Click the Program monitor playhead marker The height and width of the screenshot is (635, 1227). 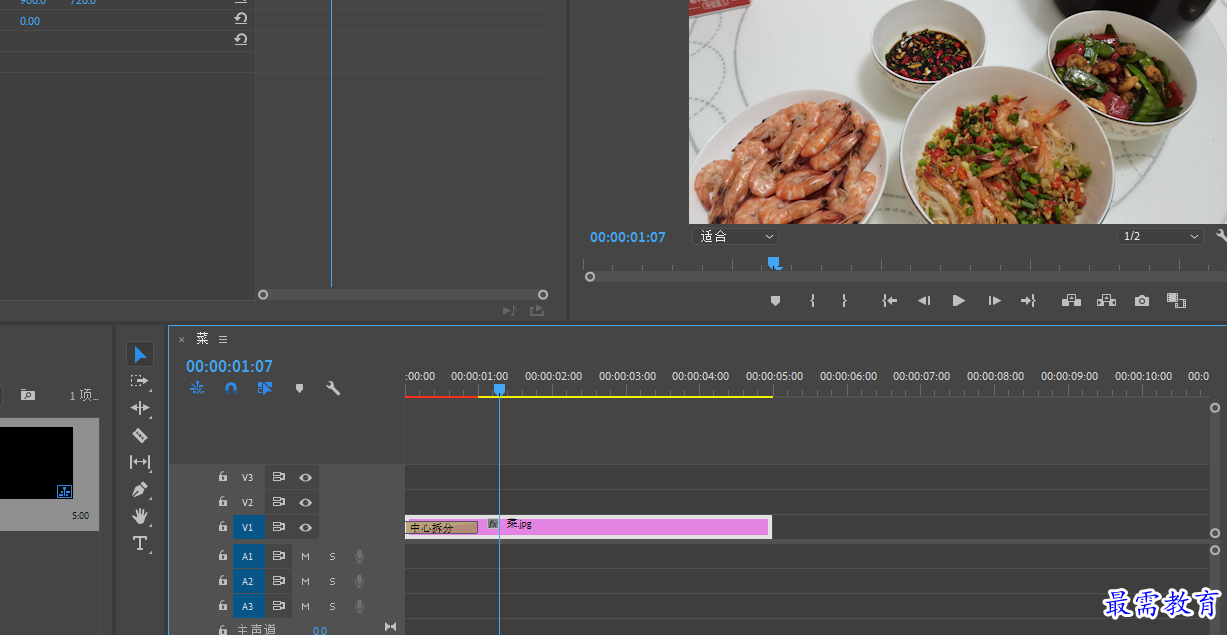[x=773, y=262]
